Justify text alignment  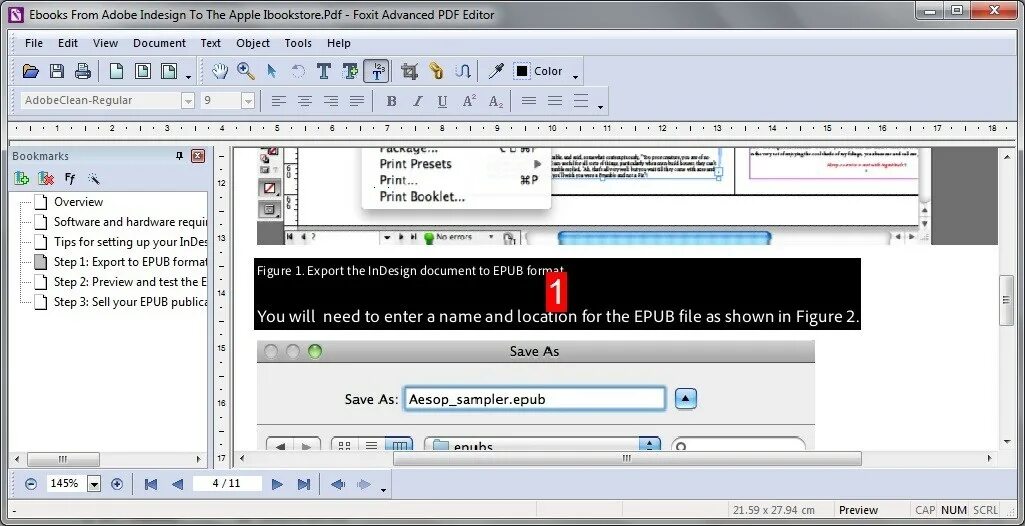coord(357,101)
